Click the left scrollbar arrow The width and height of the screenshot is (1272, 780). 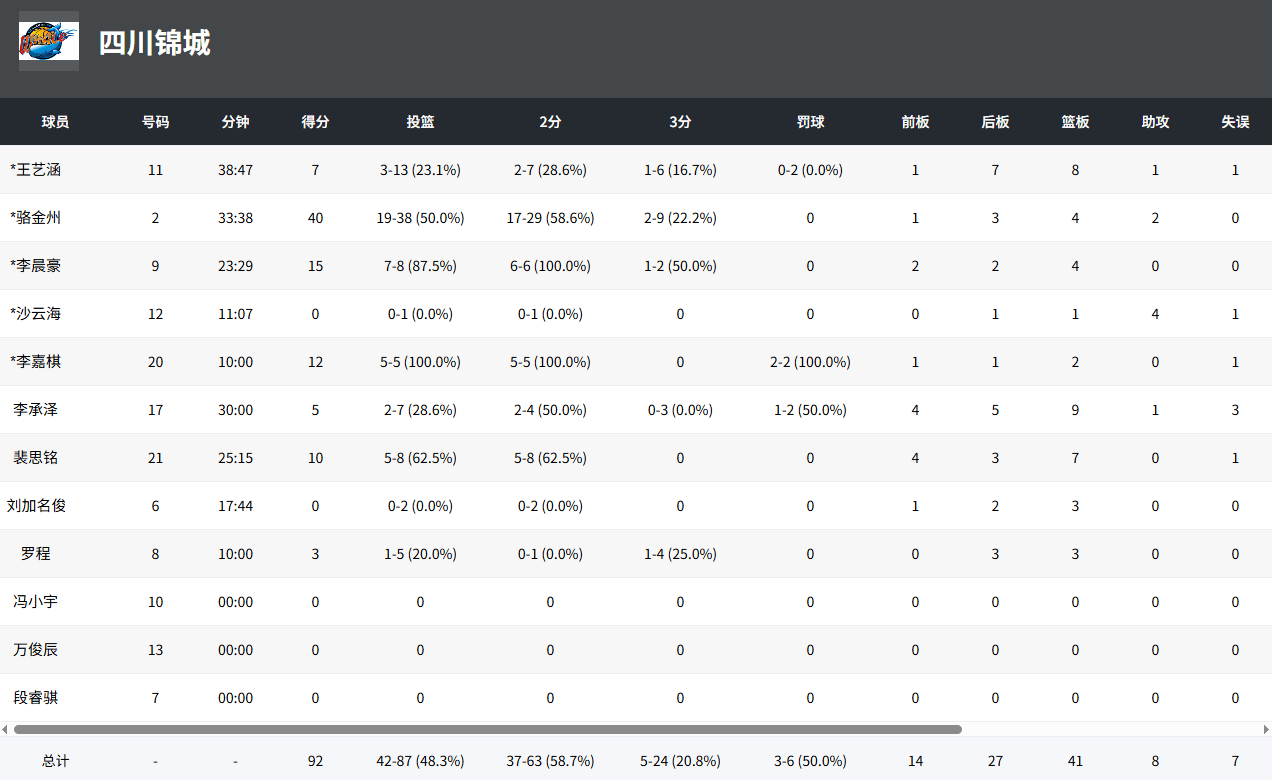5,729
